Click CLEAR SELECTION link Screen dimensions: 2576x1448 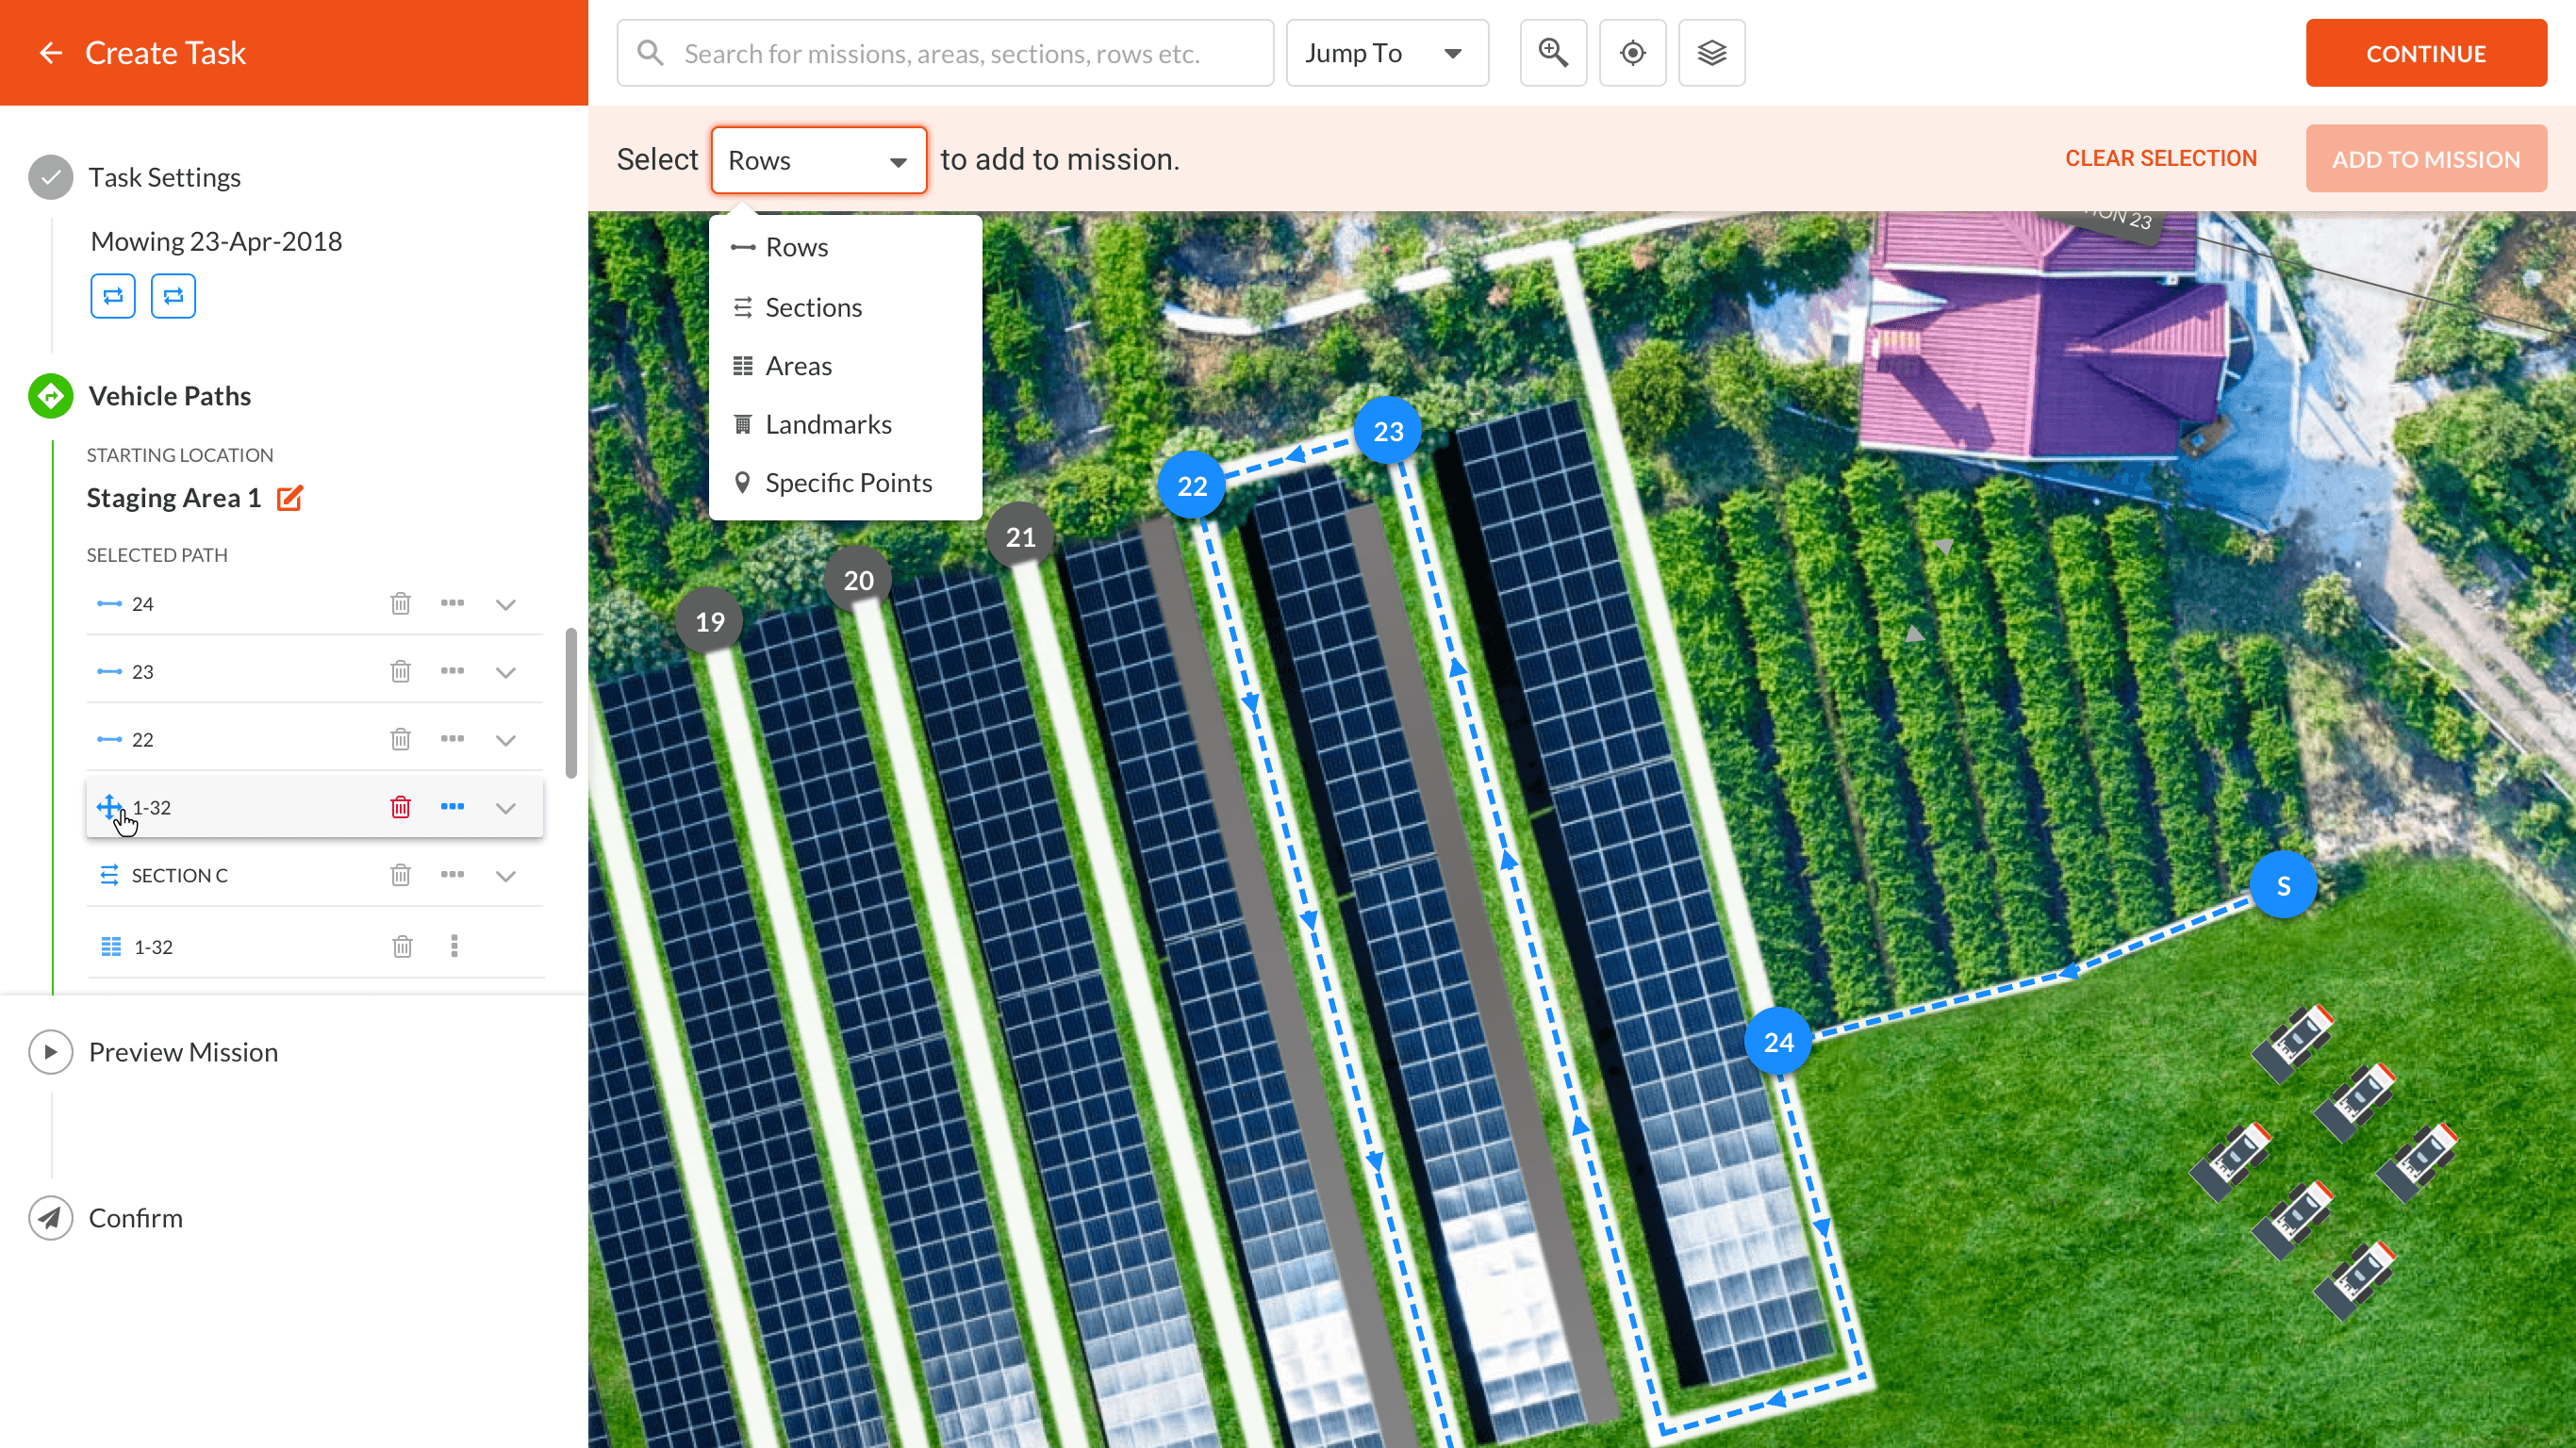point(2160,159)
